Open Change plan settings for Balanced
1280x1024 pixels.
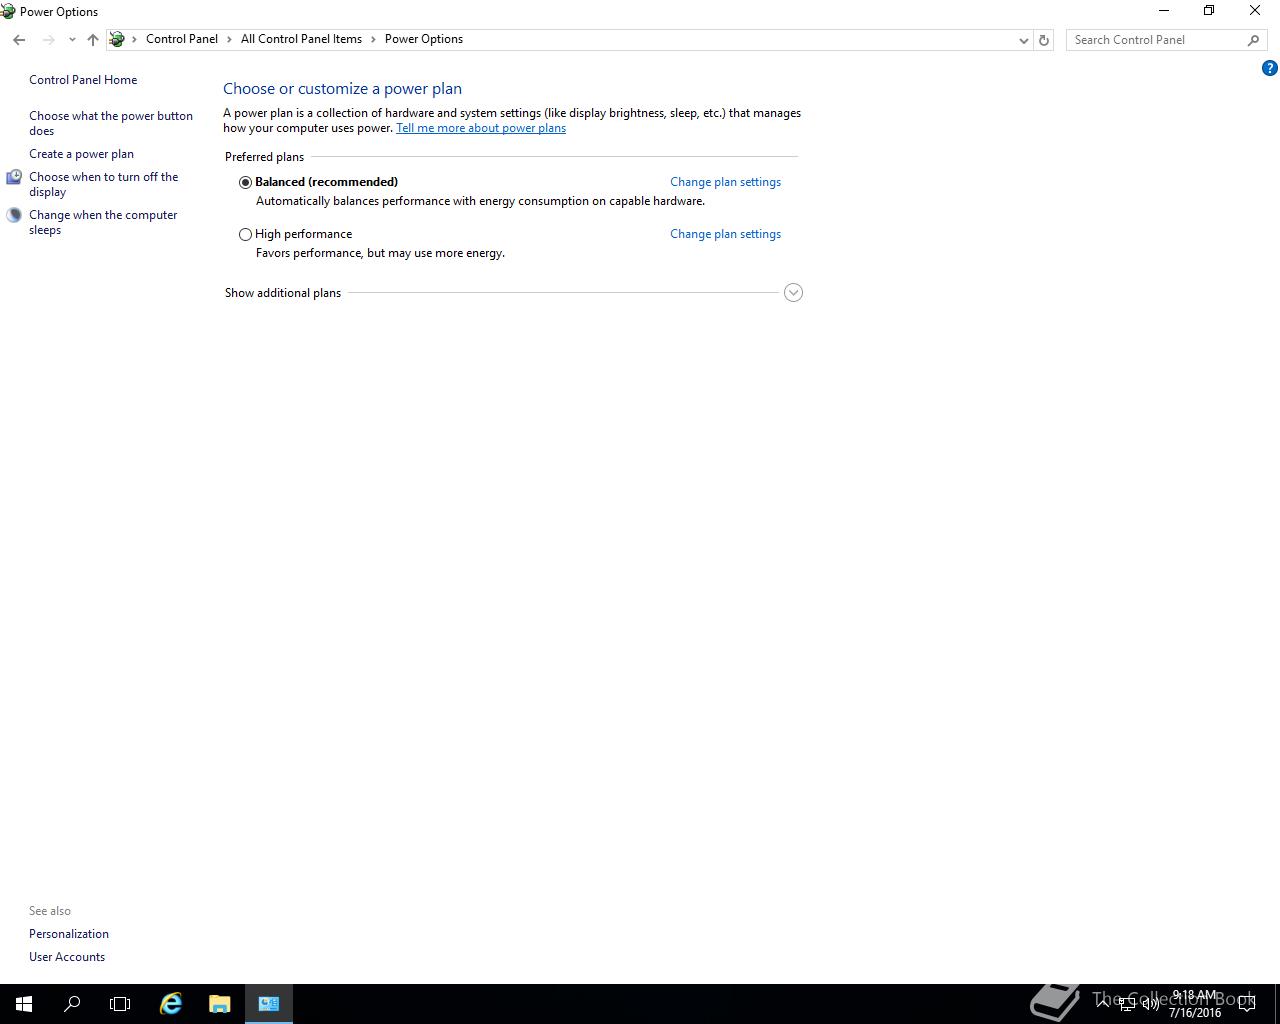725,182
